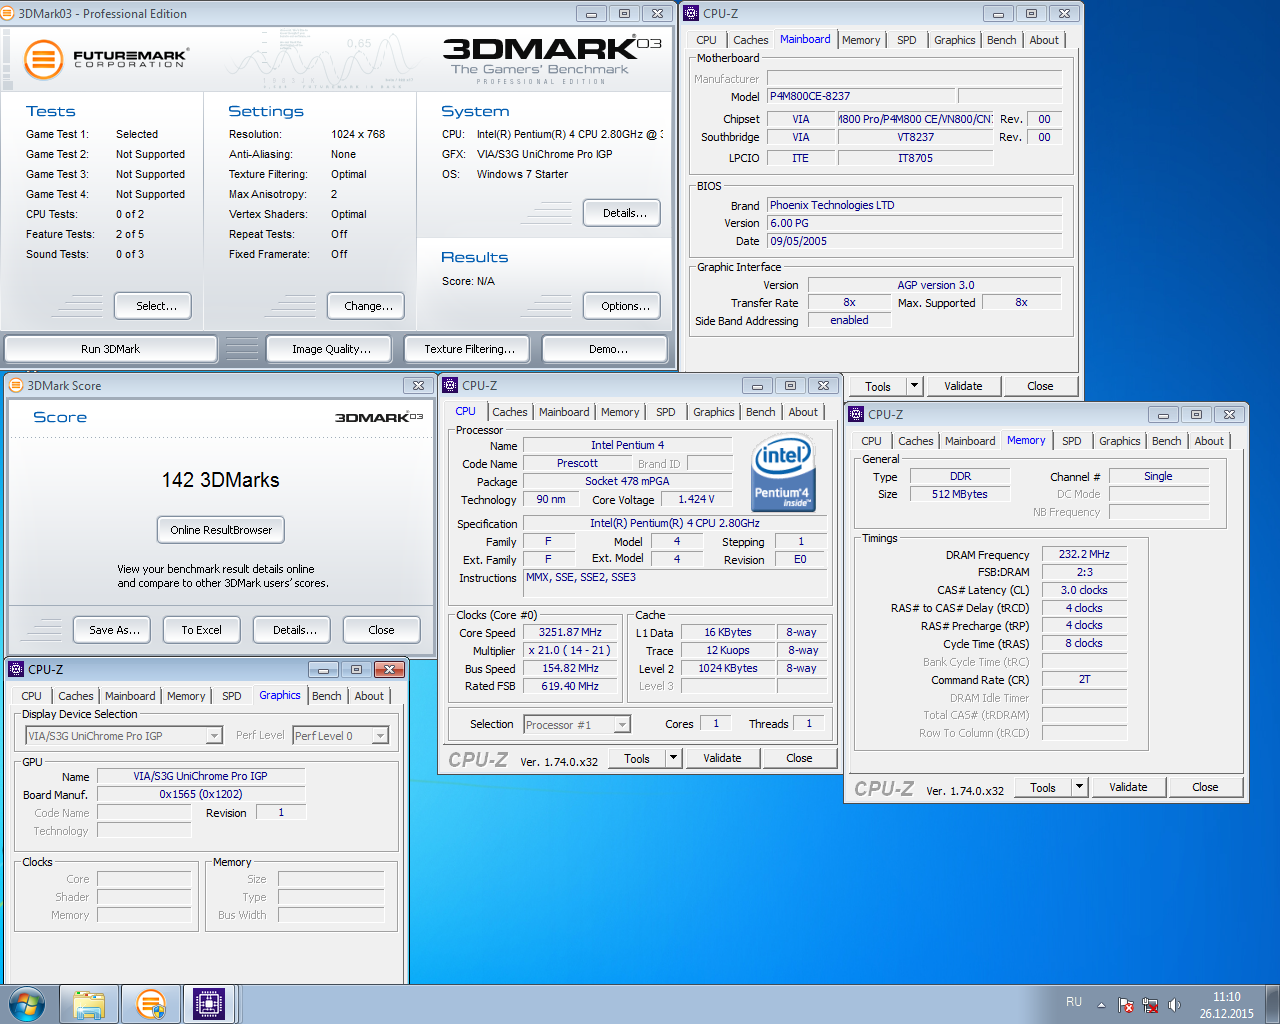This screenshot has height=1024, width=1280.
Task: Open About tab in Graphics CPU-Z window
Action: [369, 696]
